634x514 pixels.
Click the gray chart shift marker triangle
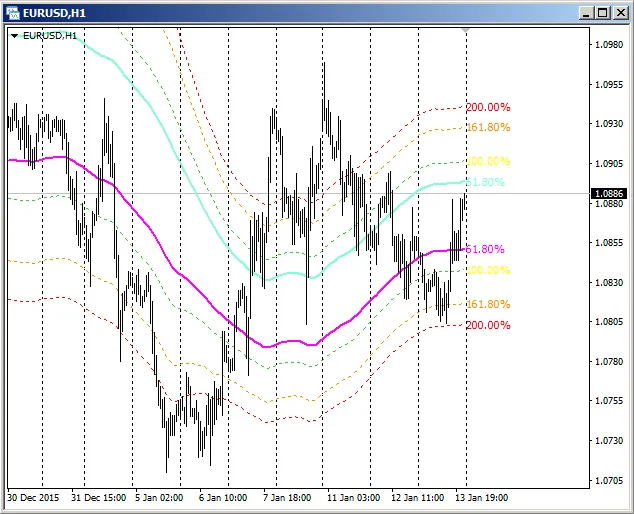click(465, 31)
